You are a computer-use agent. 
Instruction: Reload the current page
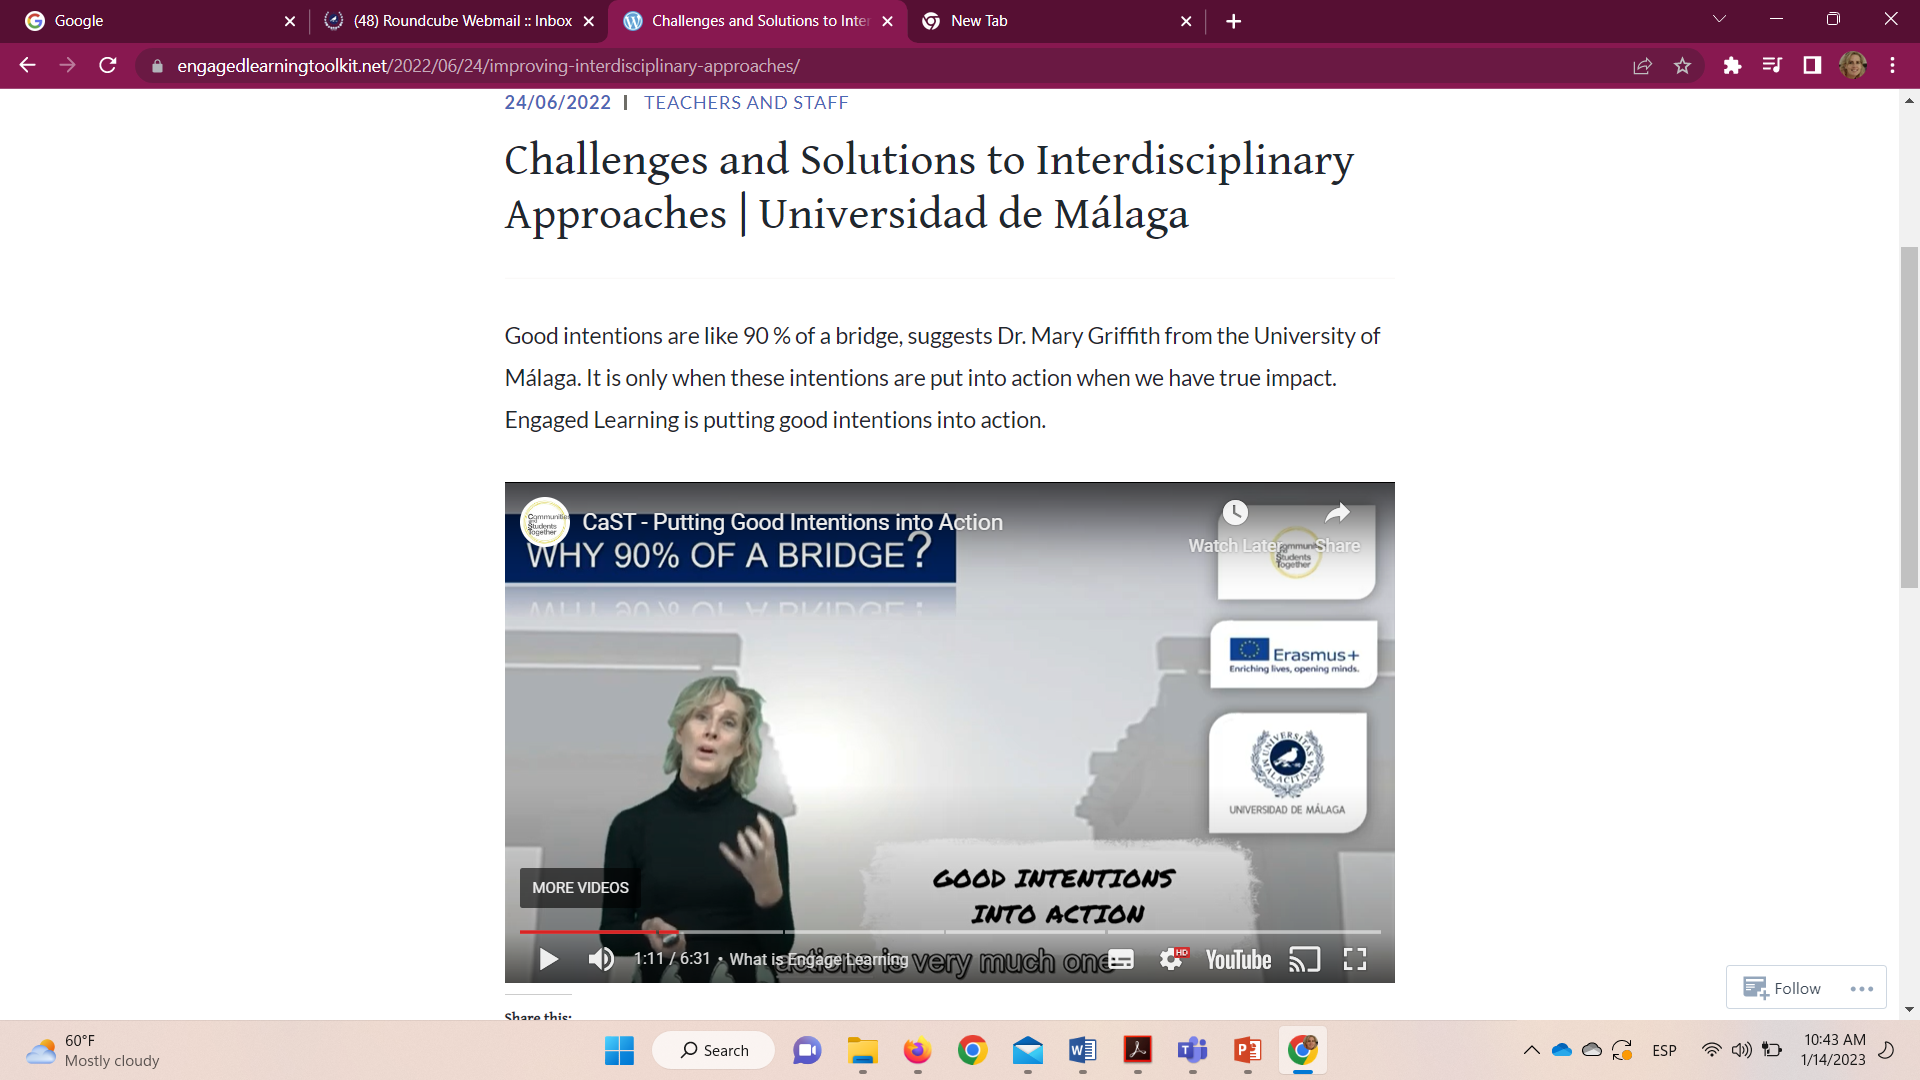[108, 66]
